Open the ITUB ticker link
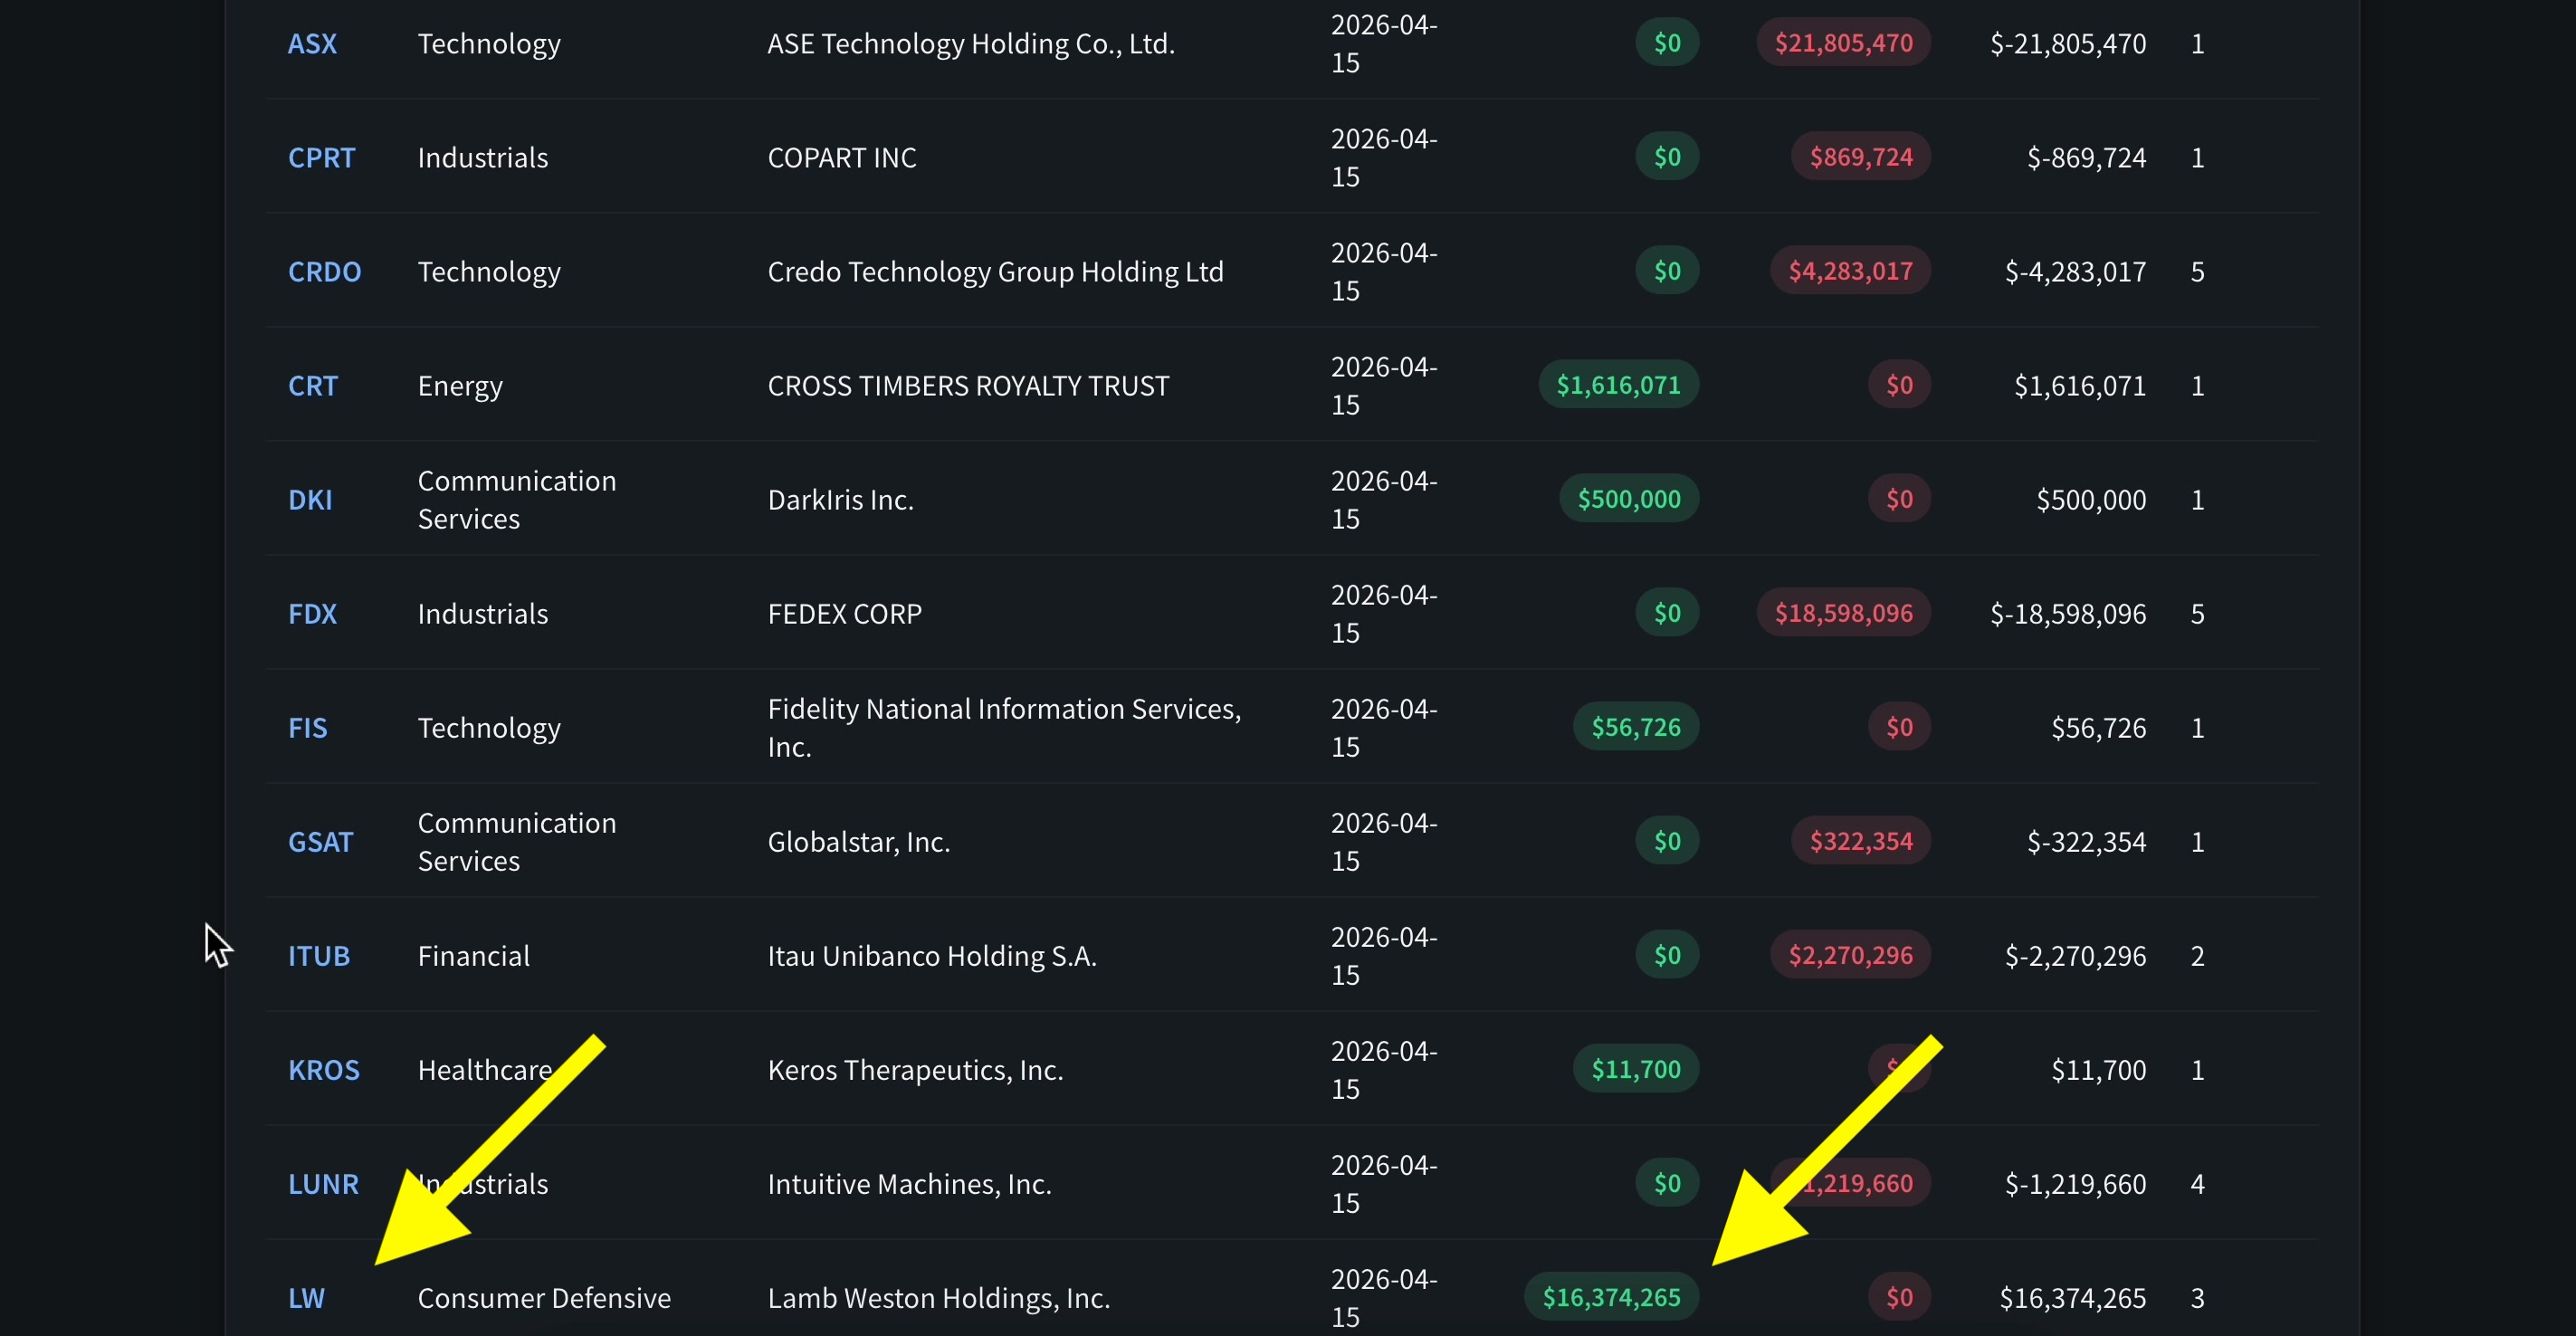This screenshot has height=1336, width=2576. (x=319, y=955)
